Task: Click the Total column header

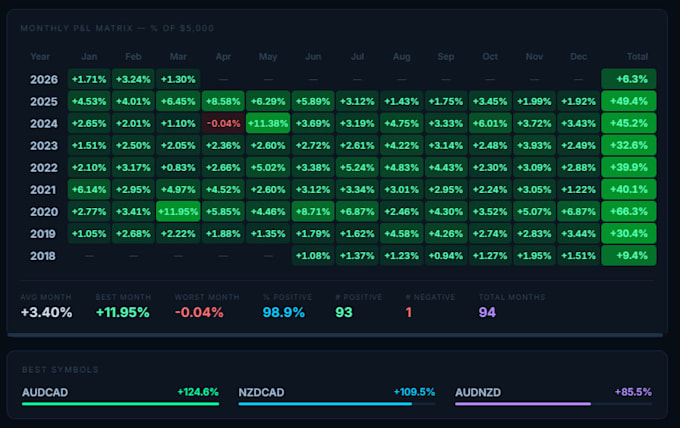Action: click(637, 57)
